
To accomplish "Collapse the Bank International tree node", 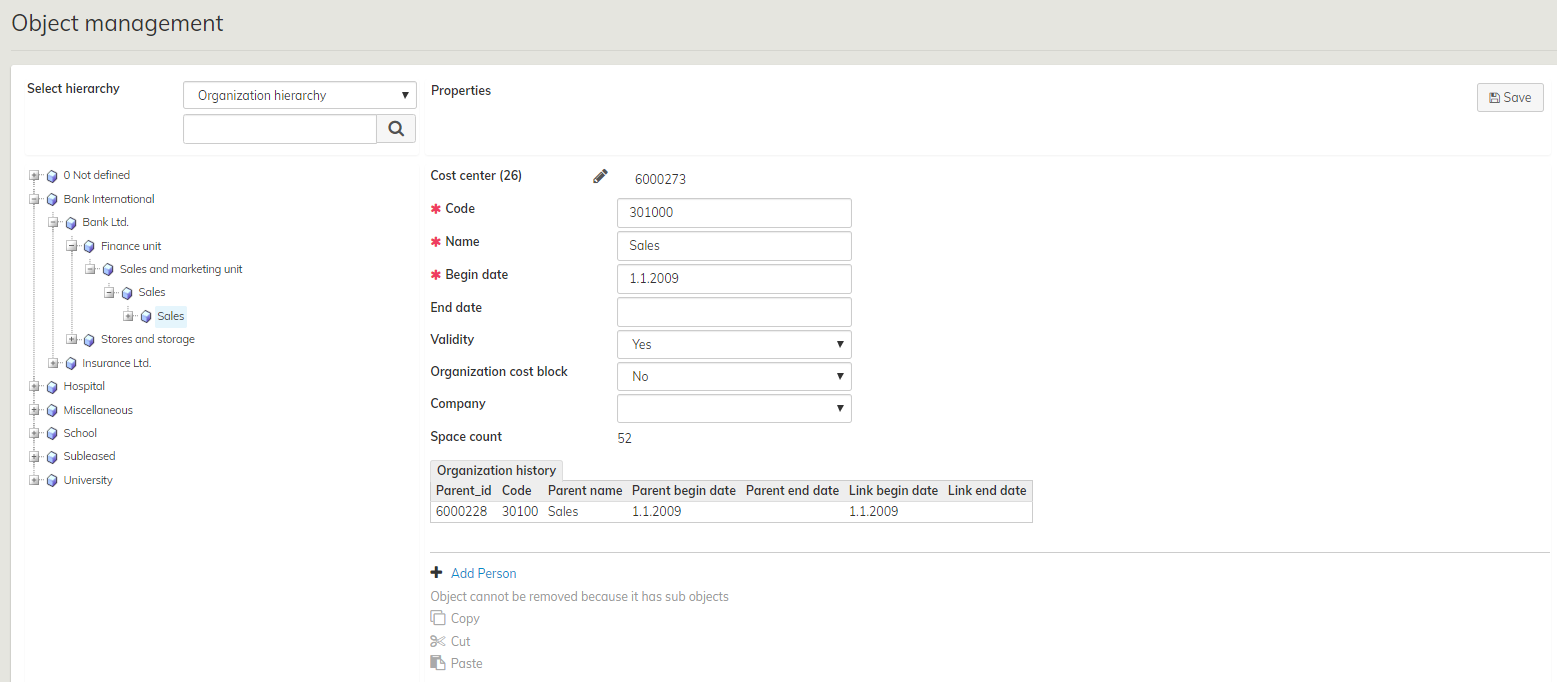I will 34,199.
